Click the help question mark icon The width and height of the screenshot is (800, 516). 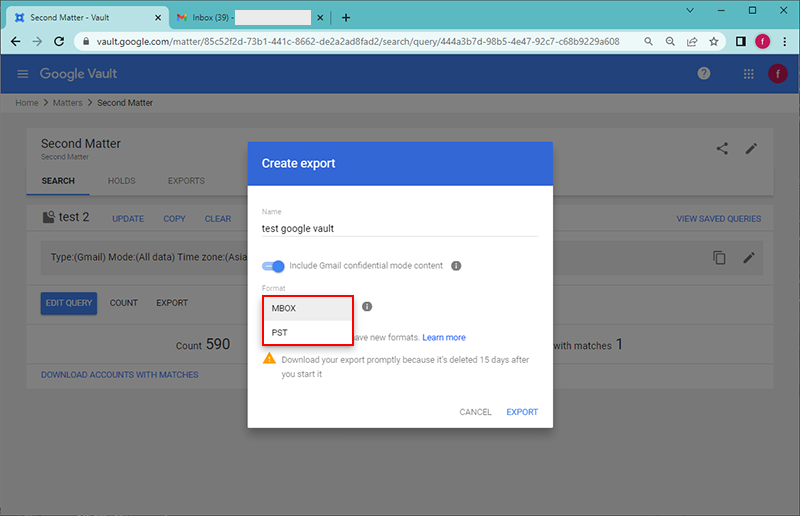[704, 74]
